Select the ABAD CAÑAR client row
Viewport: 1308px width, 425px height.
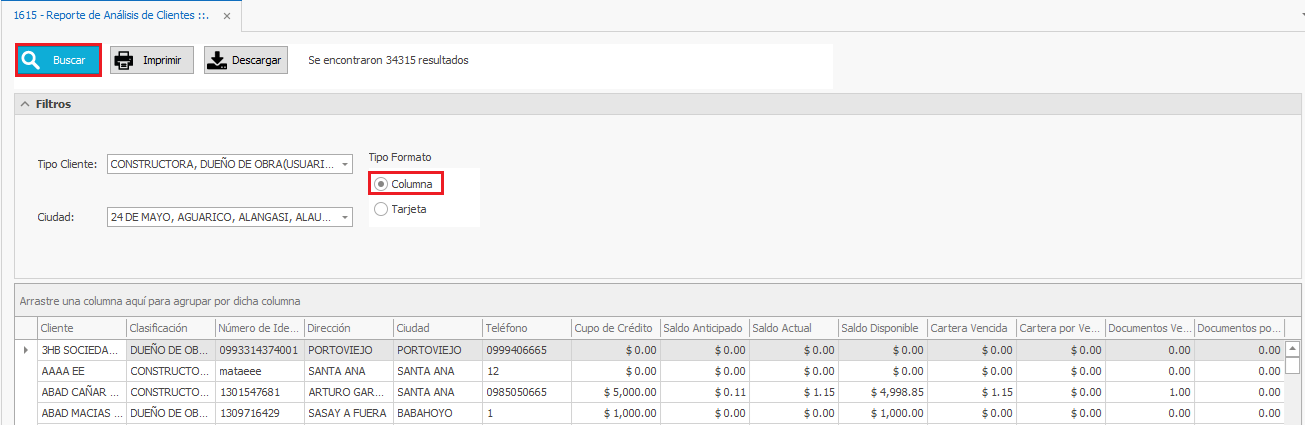pyautogui.click(x=80, y=392)
